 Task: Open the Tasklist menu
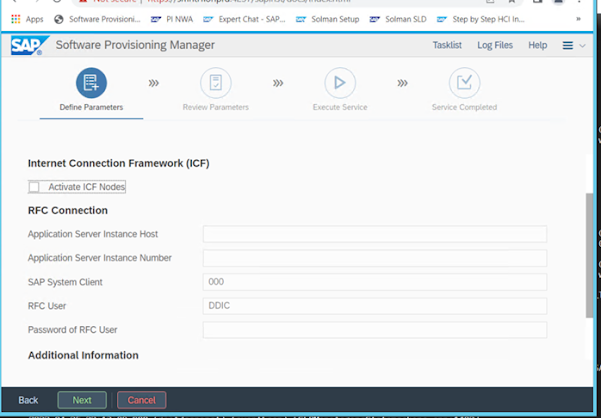click(447, 45)
